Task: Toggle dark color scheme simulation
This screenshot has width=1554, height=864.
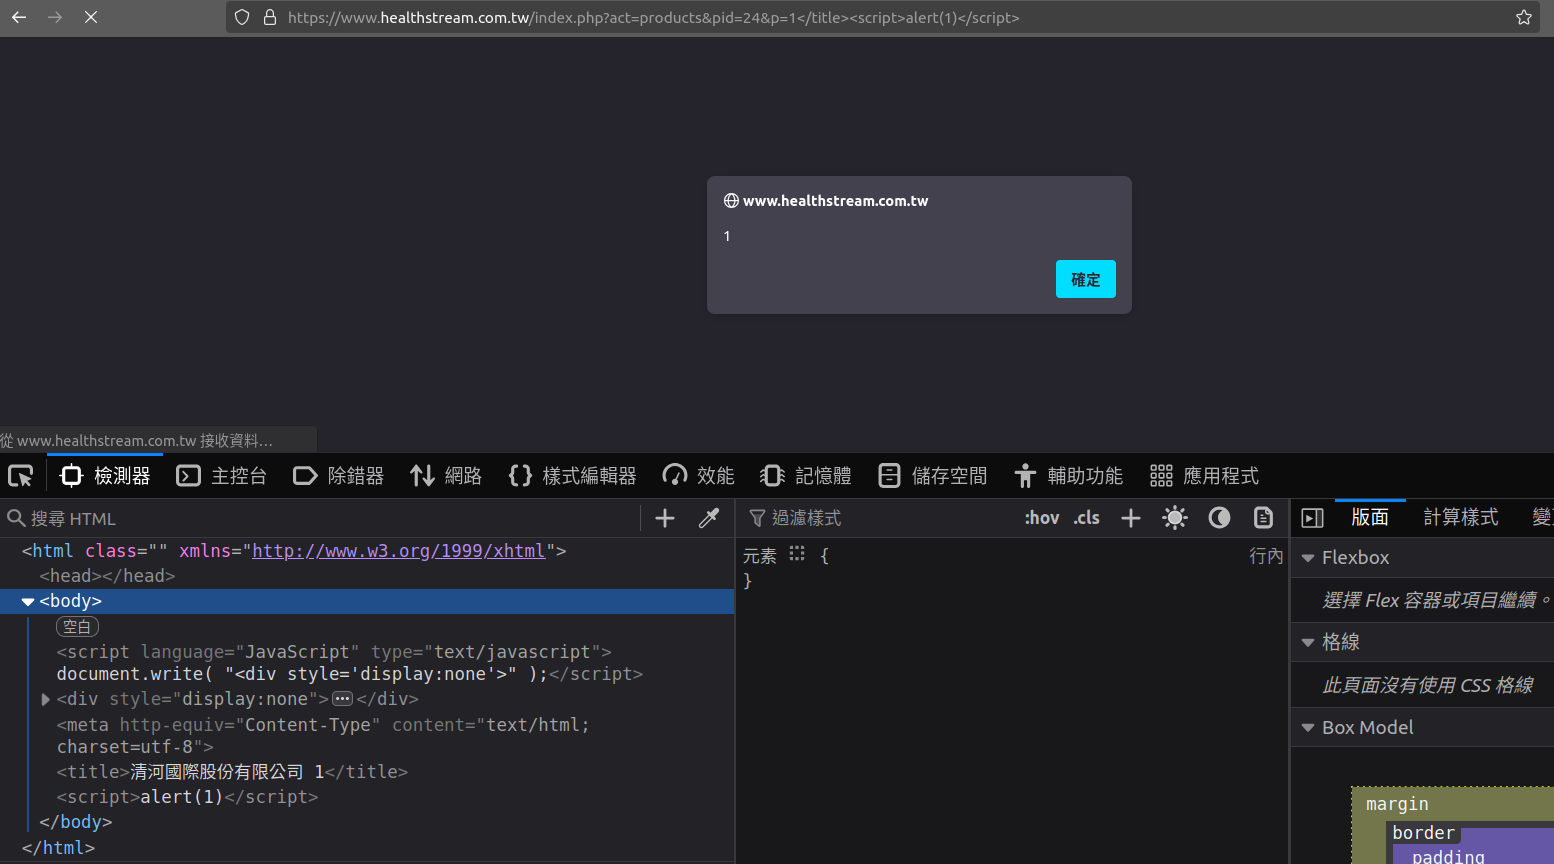Action: coord(1219,518)
